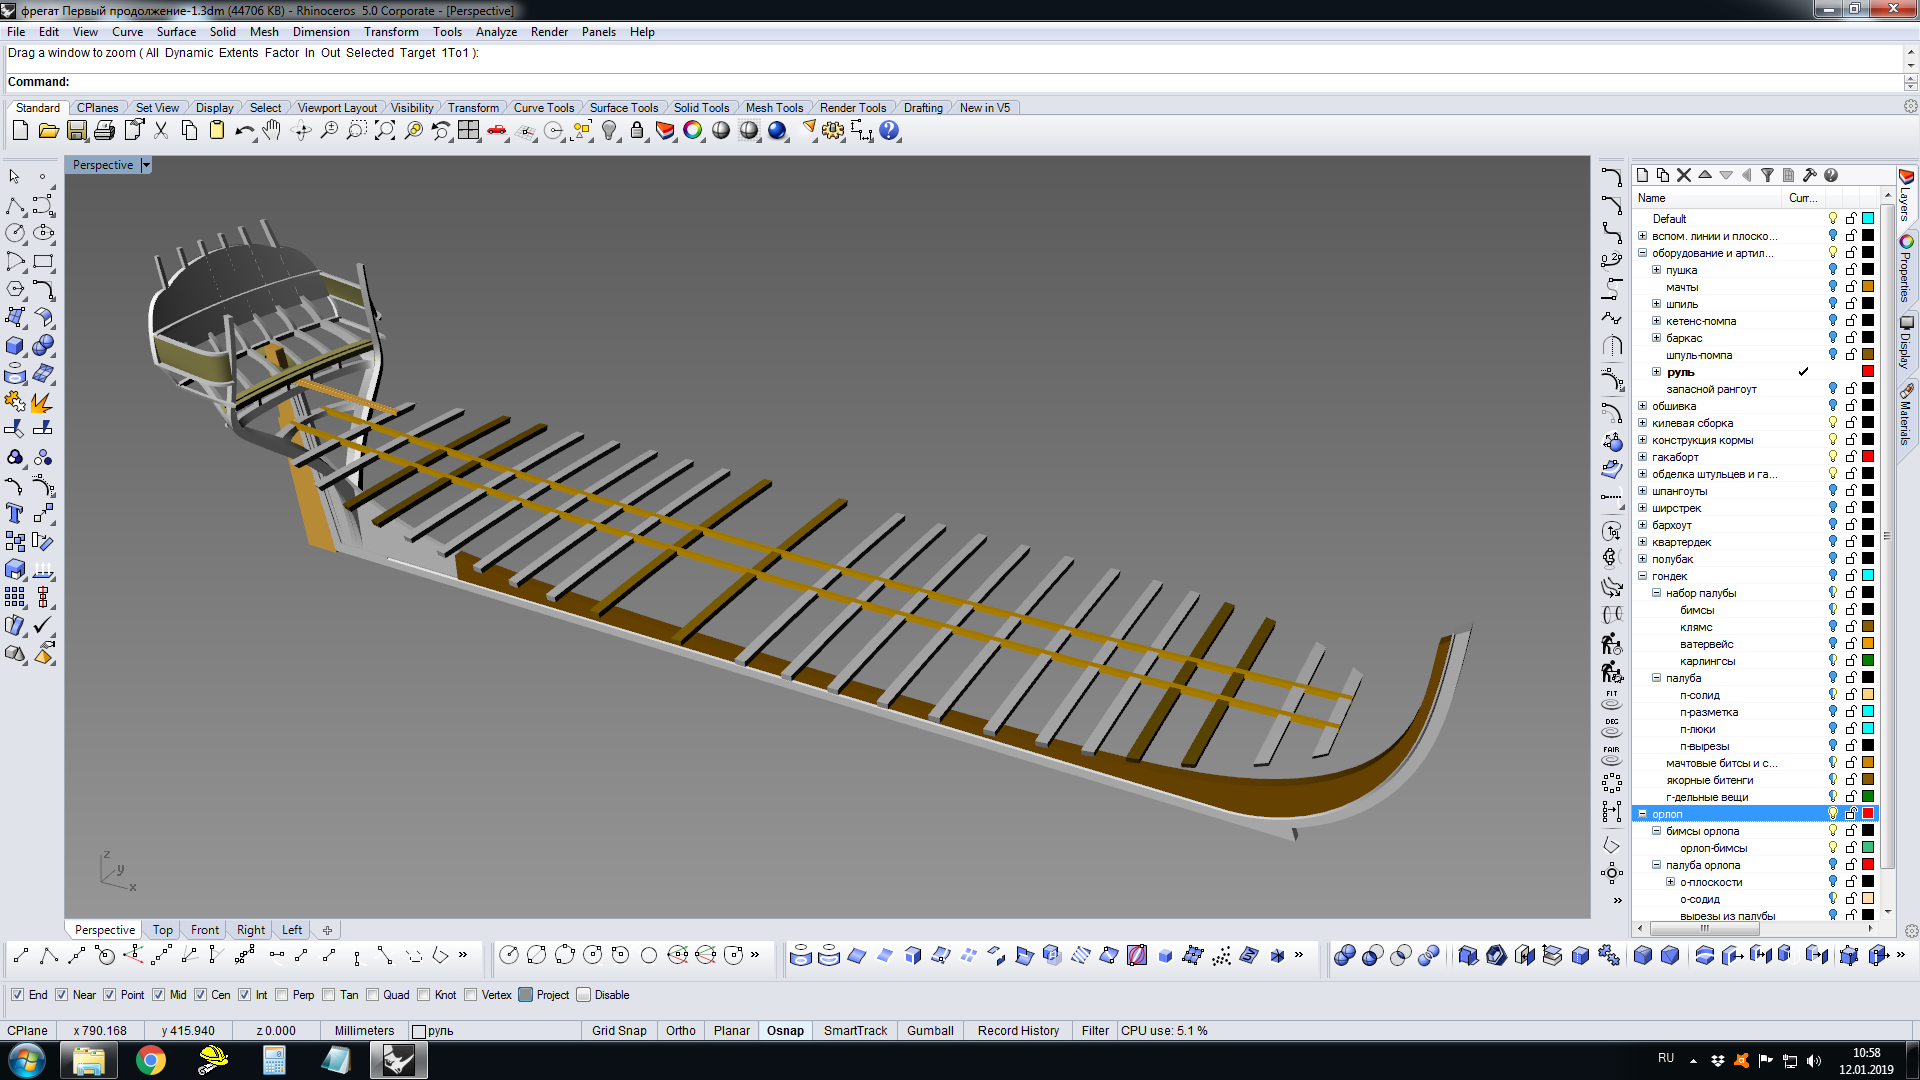Screen dimensions: 1920x1080
Task: Click the light bulb Hide objects icon
Action: click(609, 131)
